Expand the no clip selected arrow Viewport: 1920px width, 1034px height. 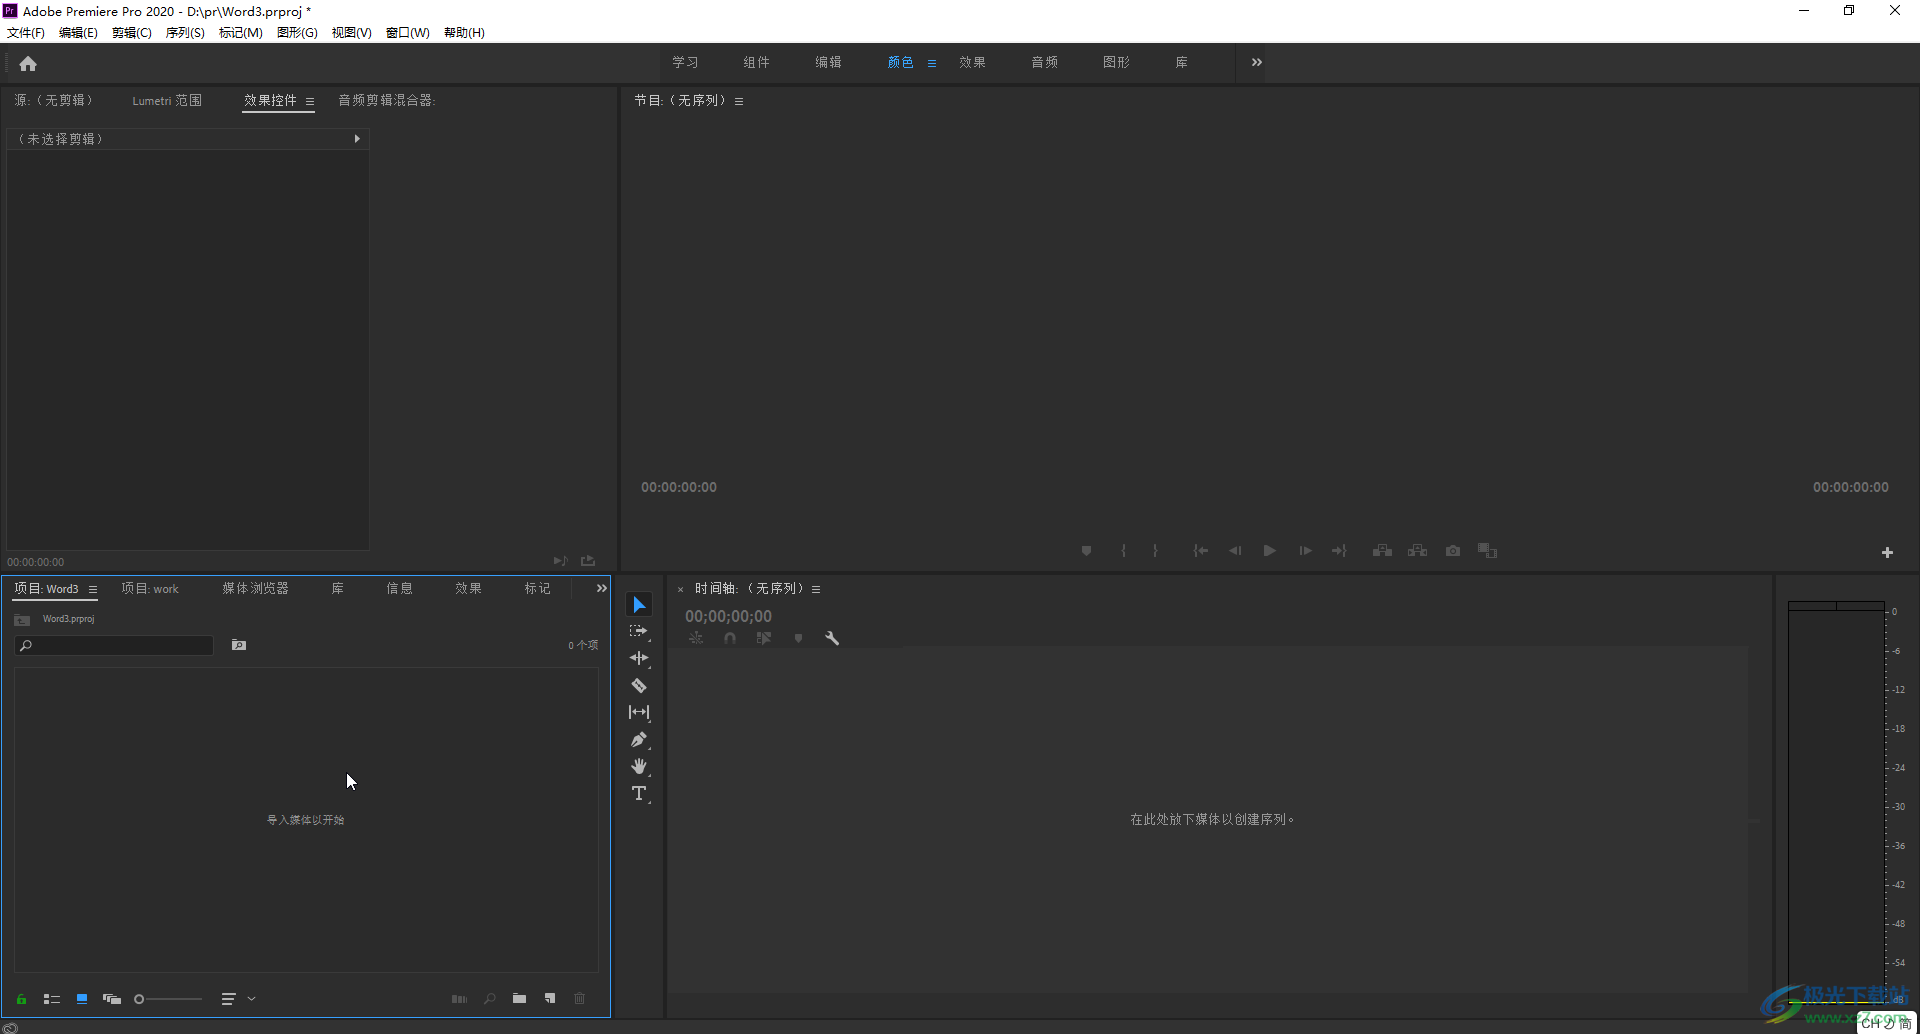click(357, 139)
